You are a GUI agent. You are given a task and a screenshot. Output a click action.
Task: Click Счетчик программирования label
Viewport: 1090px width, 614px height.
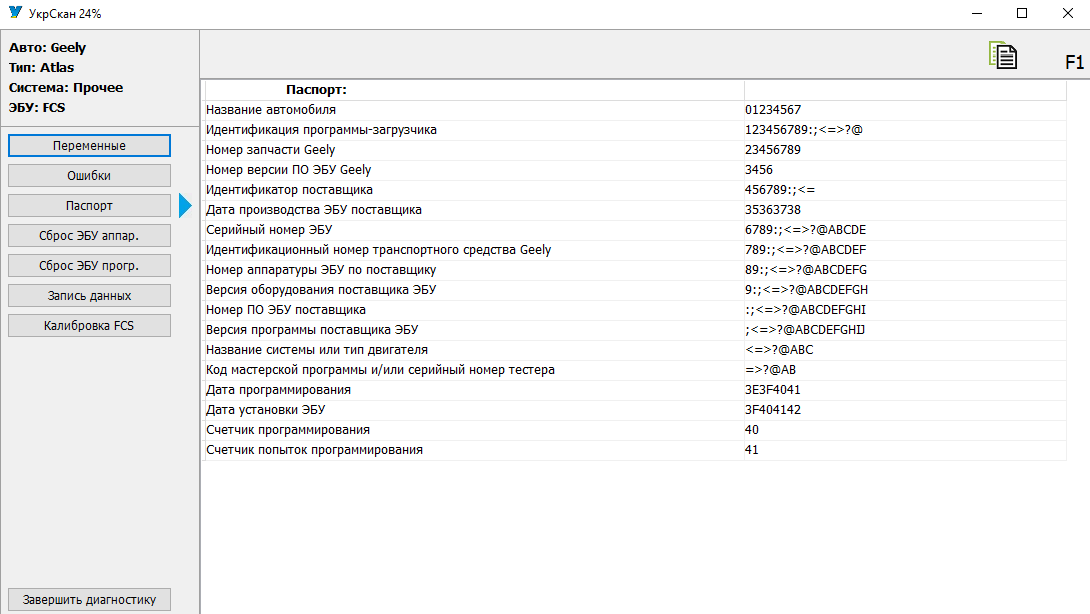pyautogui.click(x=288, y=430)
